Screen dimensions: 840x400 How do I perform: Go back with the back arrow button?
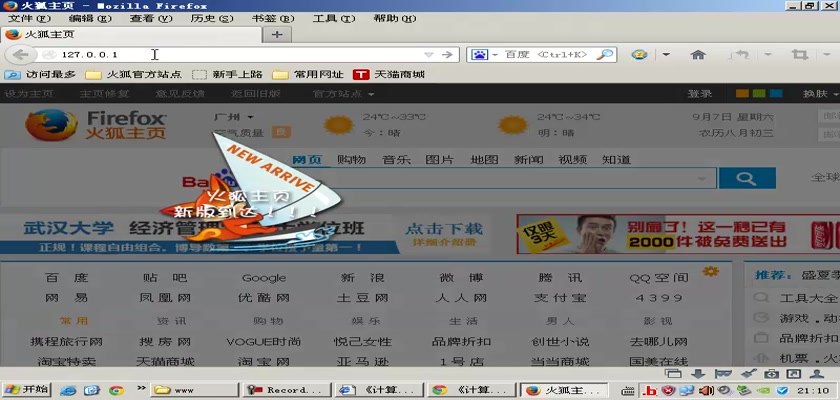coord(20,55)
